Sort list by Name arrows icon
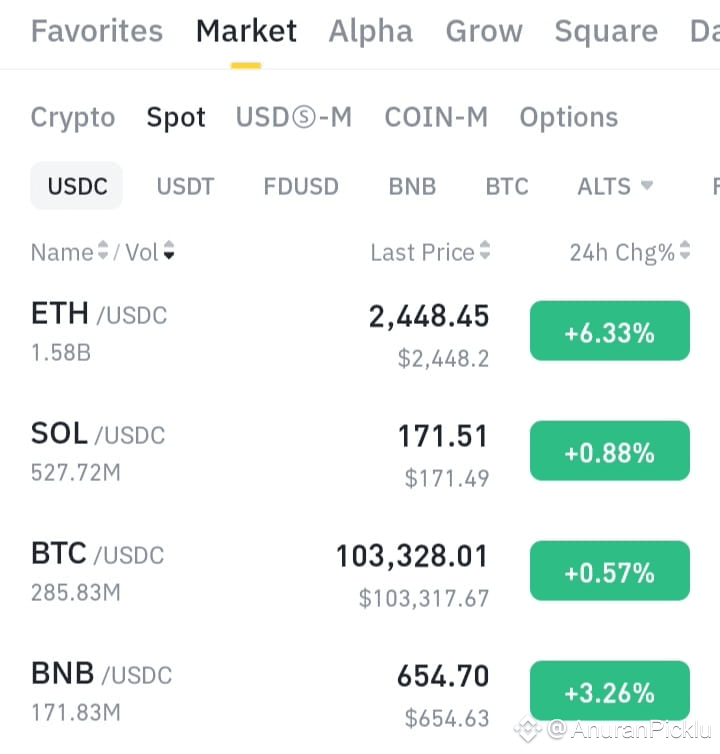Image resolution: width=720 pixels, height=754 pixels. coord(103,251)
